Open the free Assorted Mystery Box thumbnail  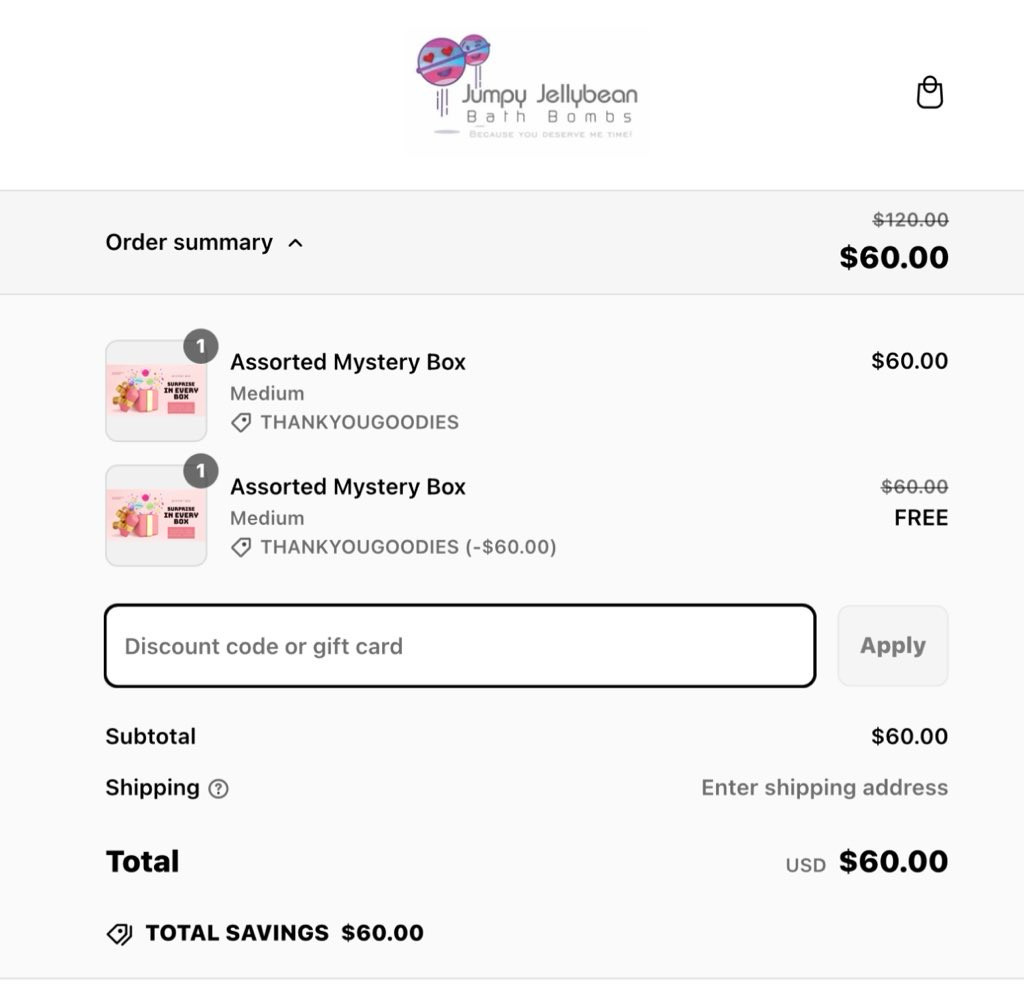[156, 515]
